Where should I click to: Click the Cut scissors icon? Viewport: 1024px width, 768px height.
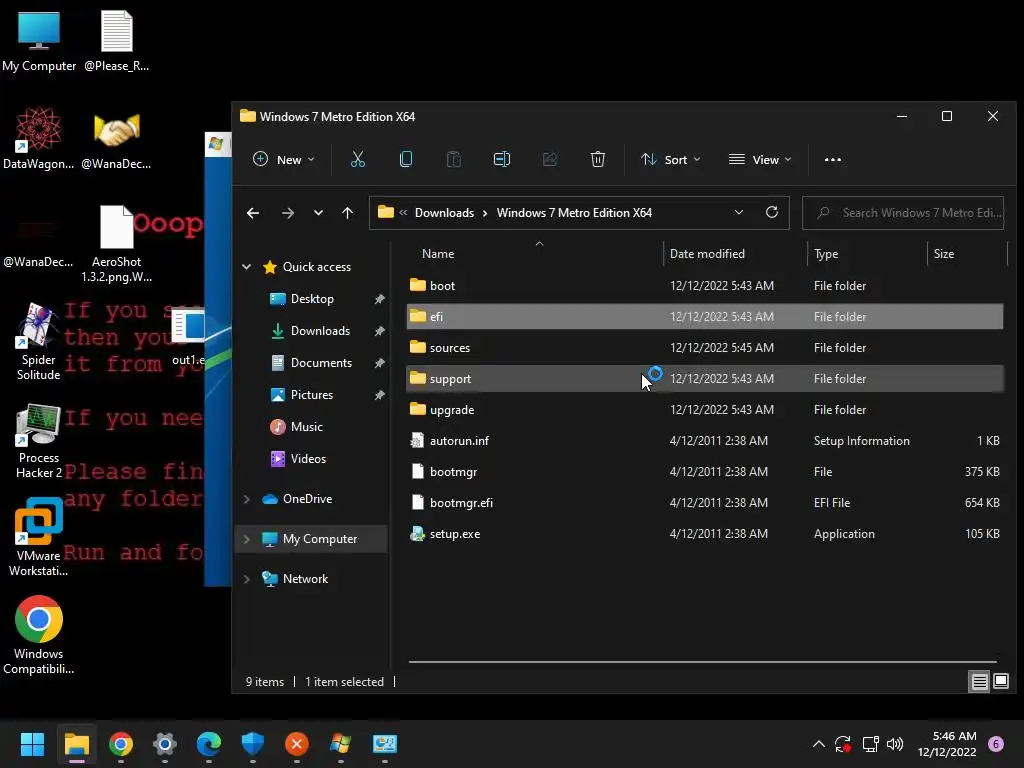[x=357, y=159]
